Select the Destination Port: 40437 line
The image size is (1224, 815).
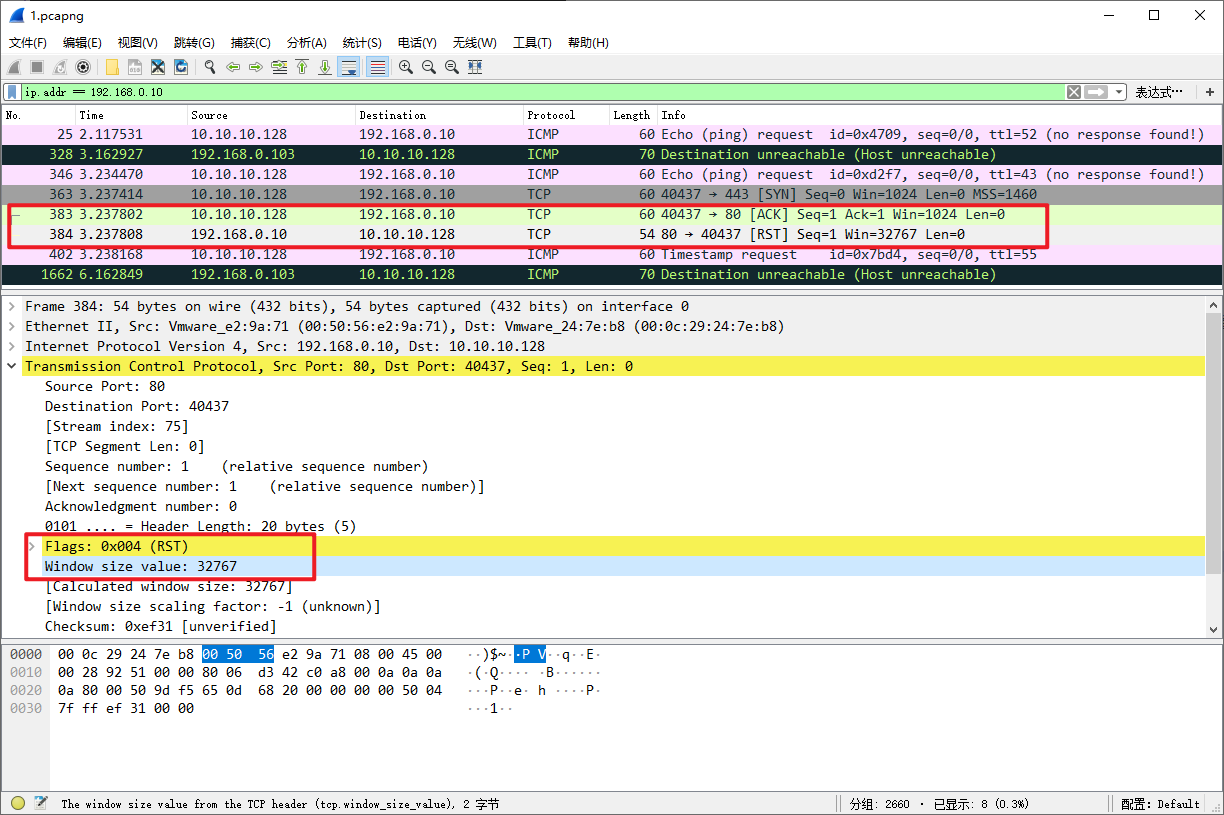point(137,406)
